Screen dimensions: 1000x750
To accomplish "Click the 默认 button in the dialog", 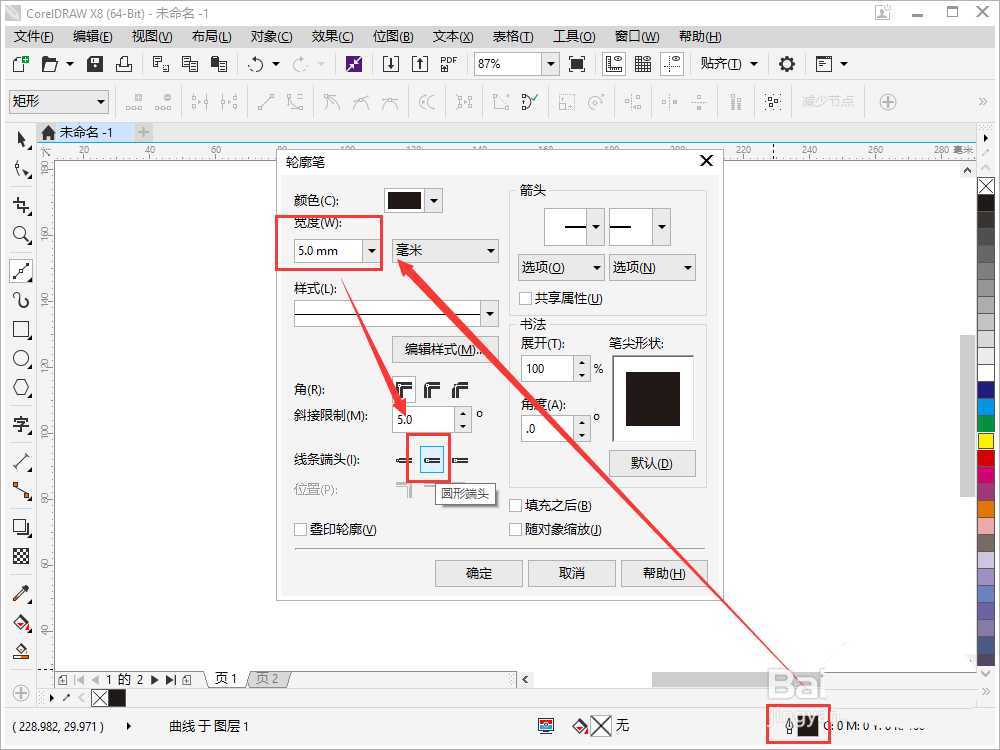I will (x=652, y=464).
